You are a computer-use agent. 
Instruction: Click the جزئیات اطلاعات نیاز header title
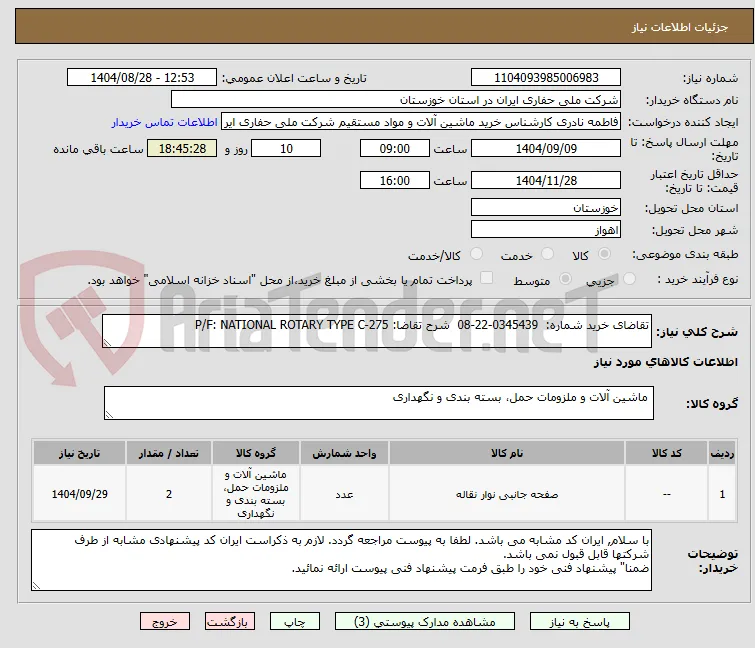pyautogui.click(x=679, y=27)
